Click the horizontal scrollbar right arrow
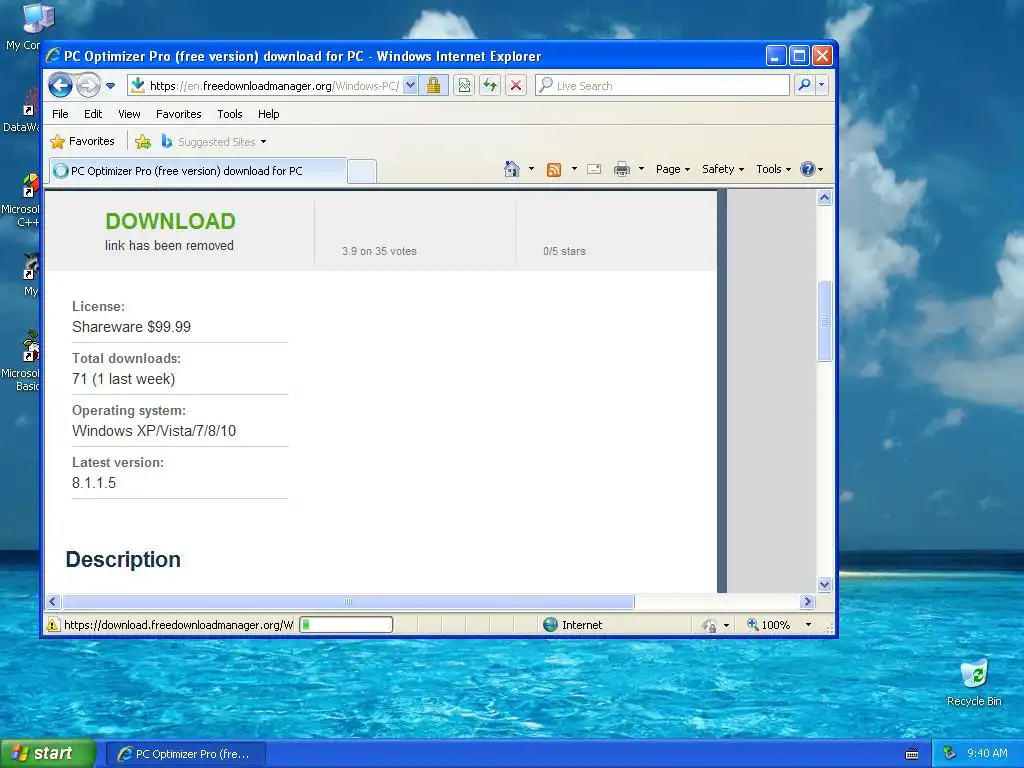1024x768 pixels. 807,601
